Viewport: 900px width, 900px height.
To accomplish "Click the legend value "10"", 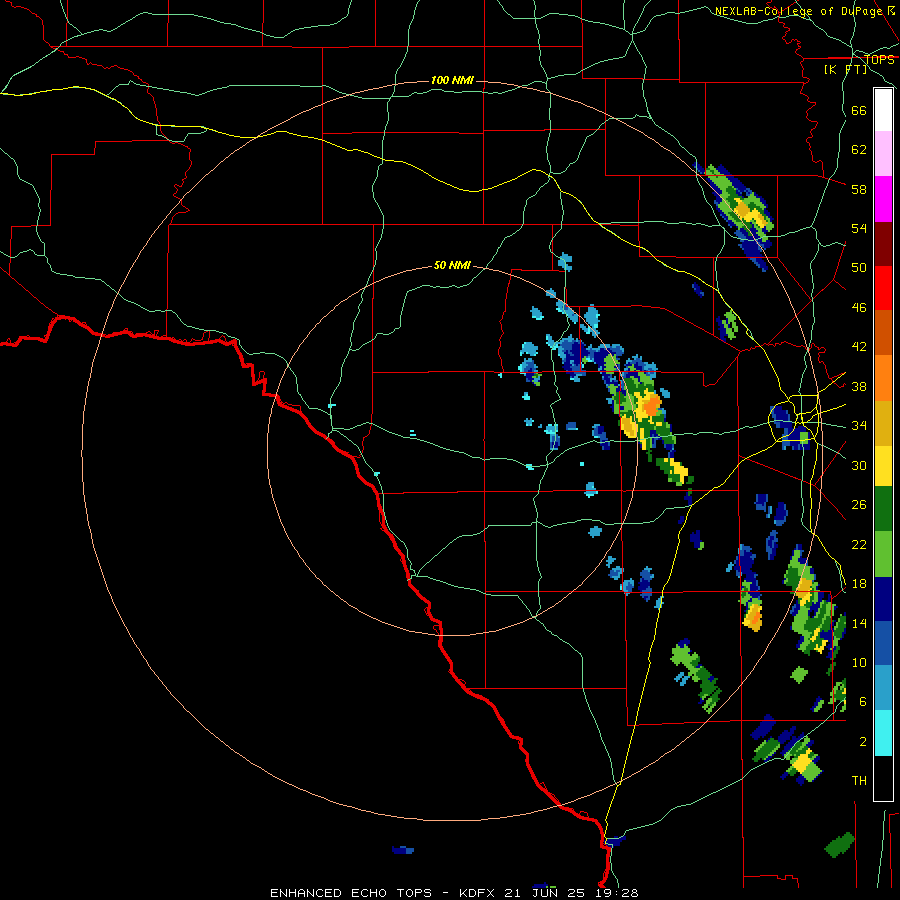I will [x=859, y=663].
